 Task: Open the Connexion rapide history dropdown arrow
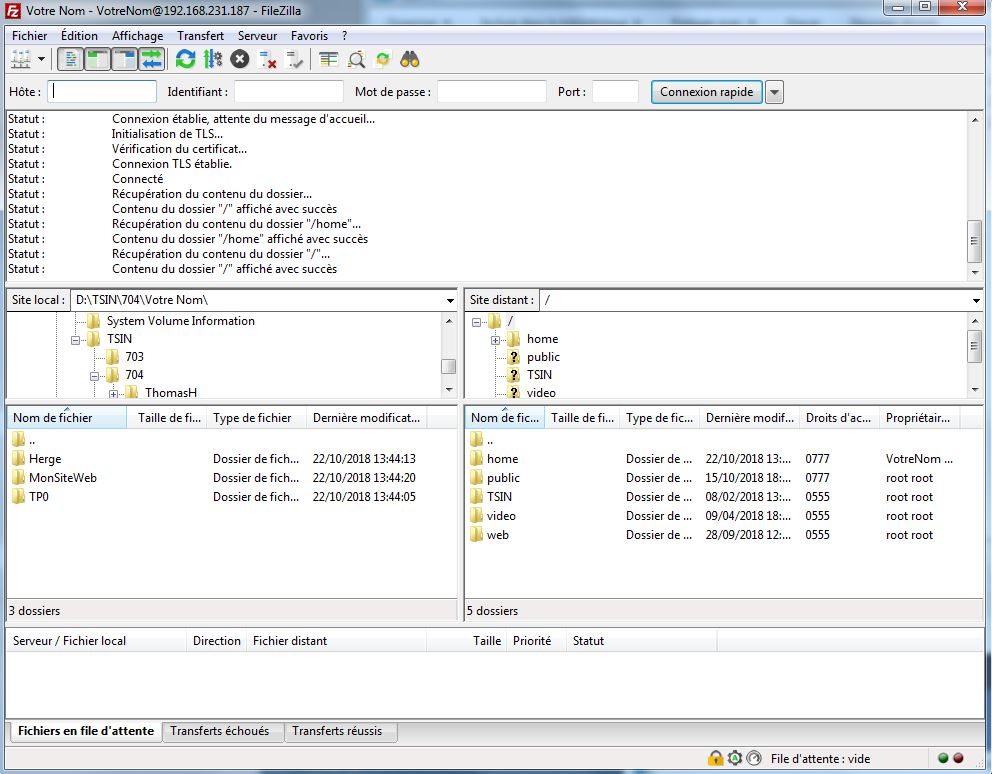tap(774, 92)
